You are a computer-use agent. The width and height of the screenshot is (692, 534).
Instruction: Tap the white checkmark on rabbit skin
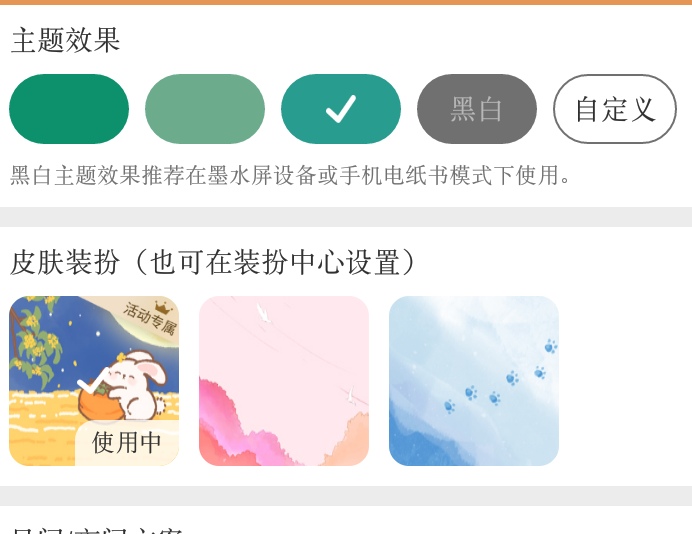pyautogui.click(x=93, y=380)
